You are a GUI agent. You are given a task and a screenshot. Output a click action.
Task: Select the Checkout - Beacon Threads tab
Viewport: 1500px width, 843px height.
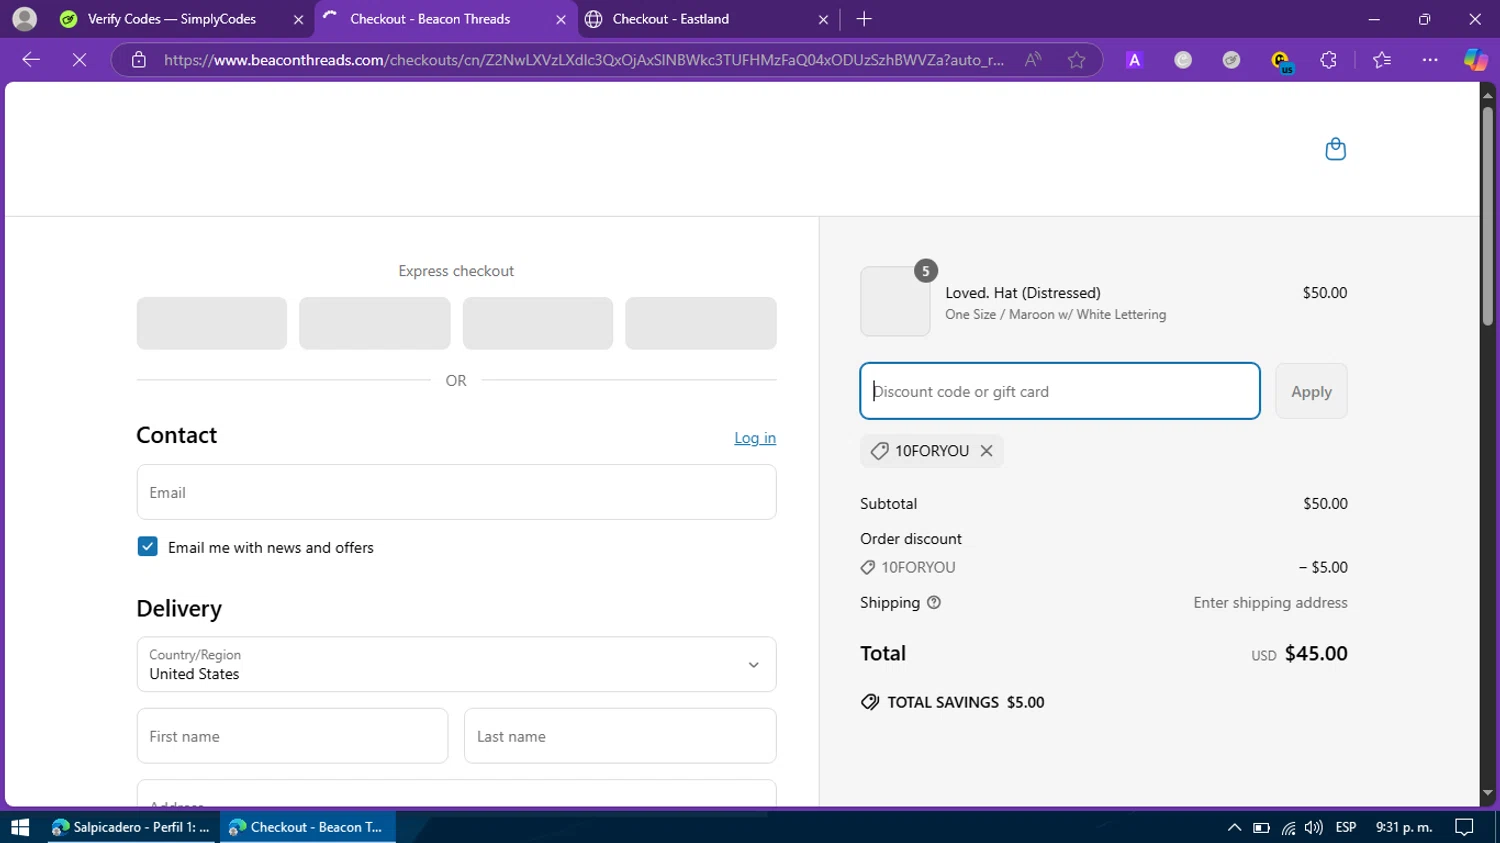click(x=430, y=19)
